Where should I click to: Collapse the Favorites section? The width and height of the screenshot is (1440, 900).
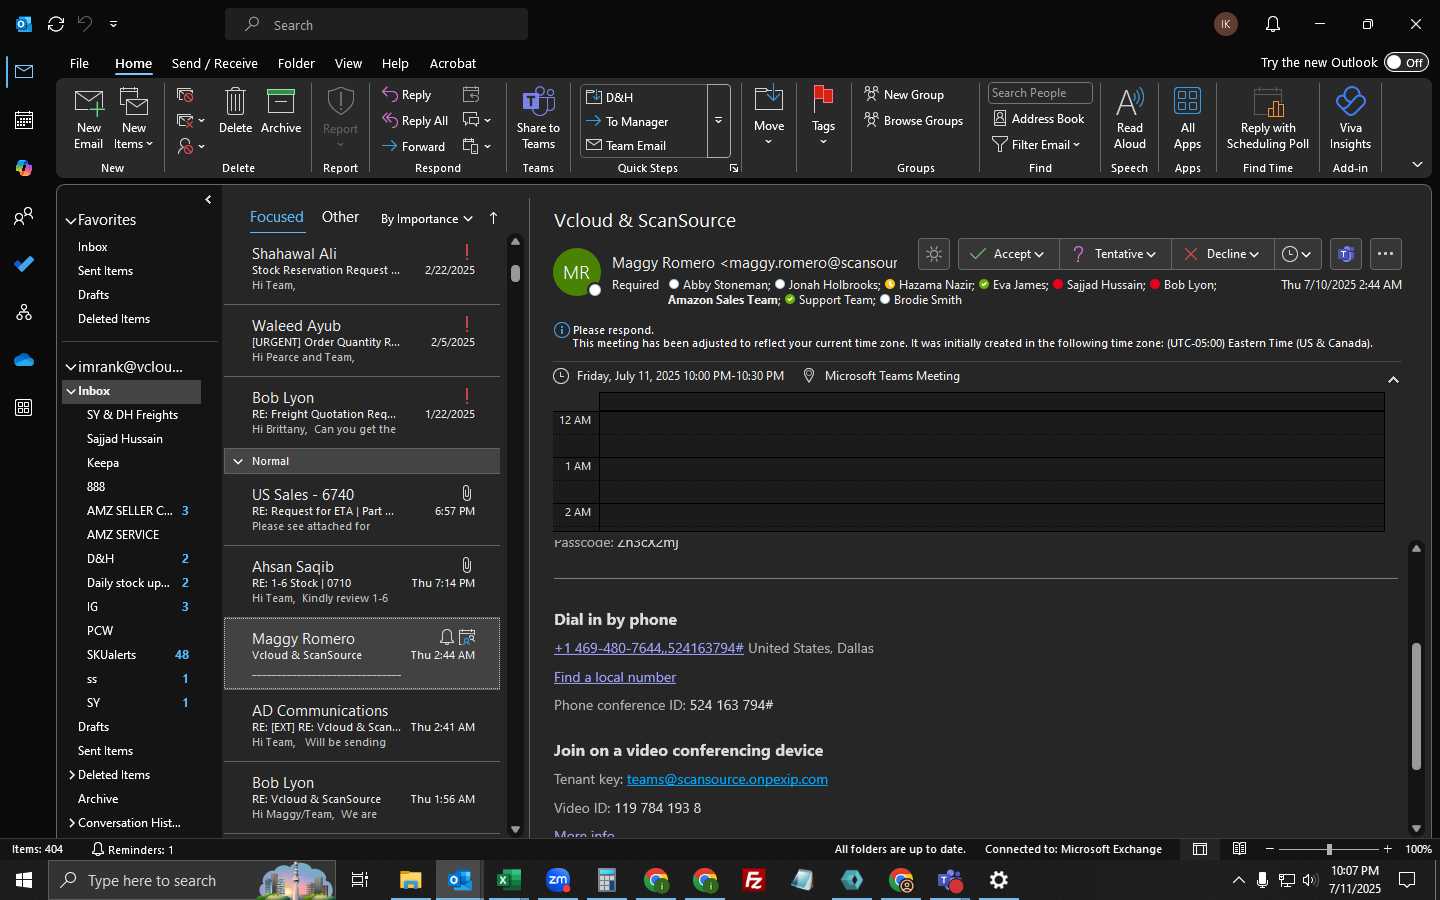(x=71, y=221)
